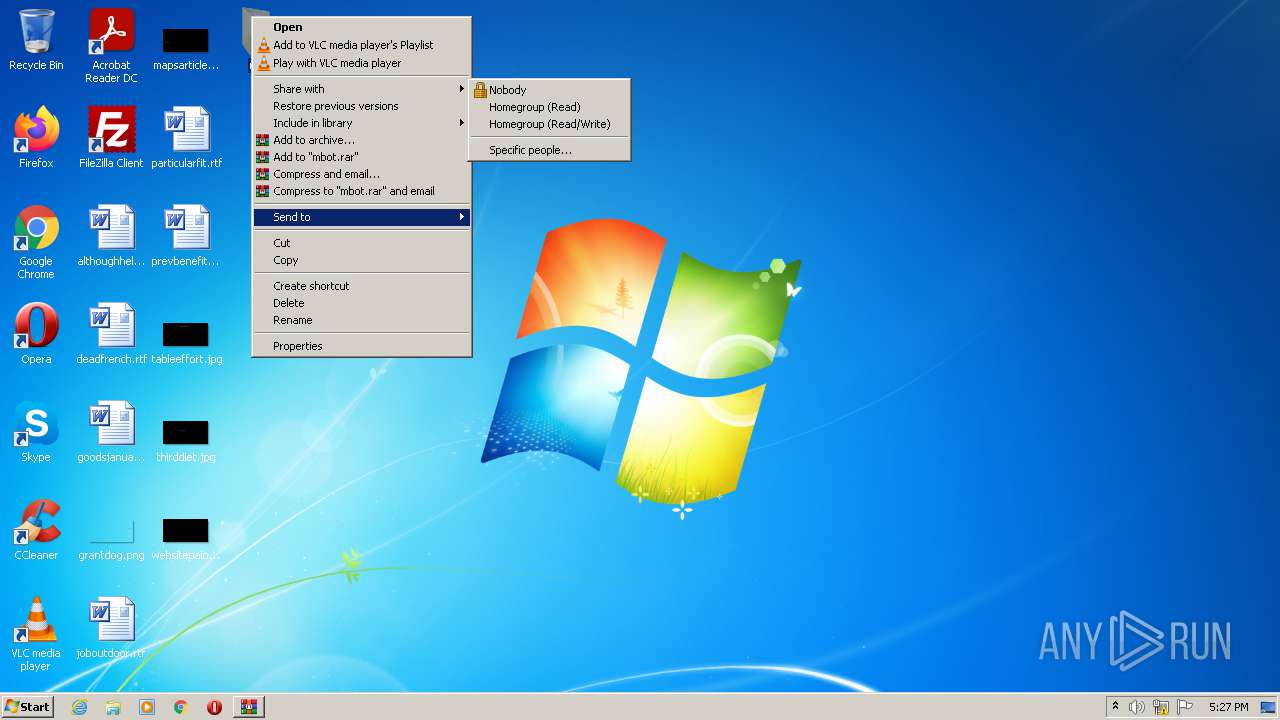Screen dimensions: 1280x720
Task: Click the Show desktop button
Action: pos(1268,707)
